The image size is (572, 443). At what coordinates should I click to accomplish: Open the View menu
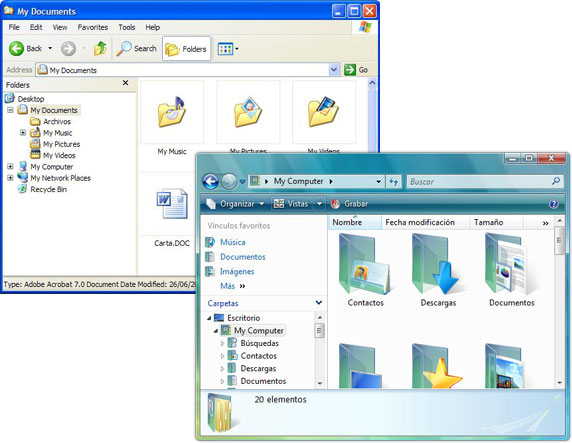click(60, 27)
